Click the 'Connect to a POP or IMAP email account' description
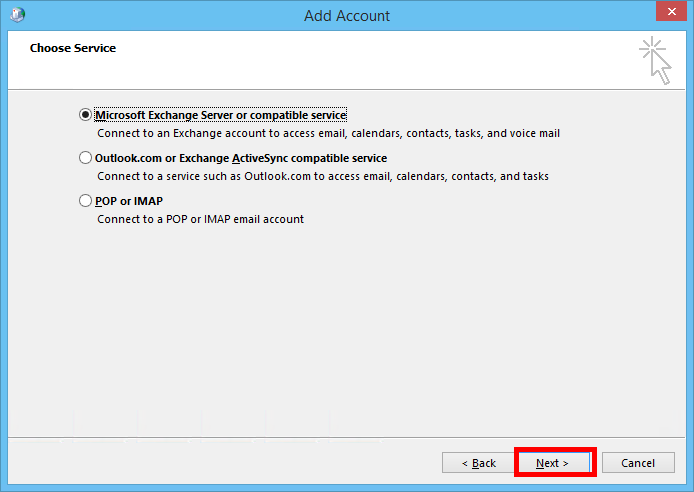 click(x=200, y=219)
